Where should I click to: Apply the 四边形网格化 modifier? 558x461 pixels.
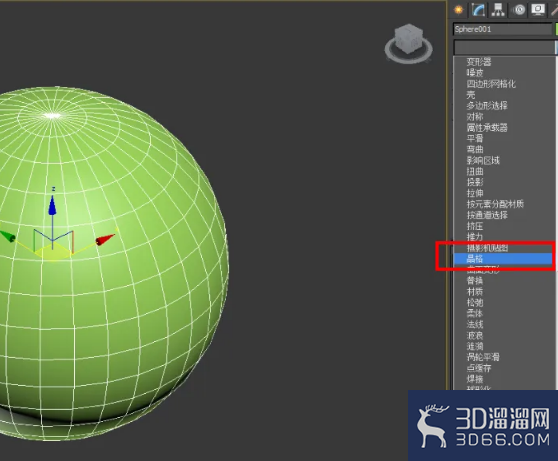(491, 84)
